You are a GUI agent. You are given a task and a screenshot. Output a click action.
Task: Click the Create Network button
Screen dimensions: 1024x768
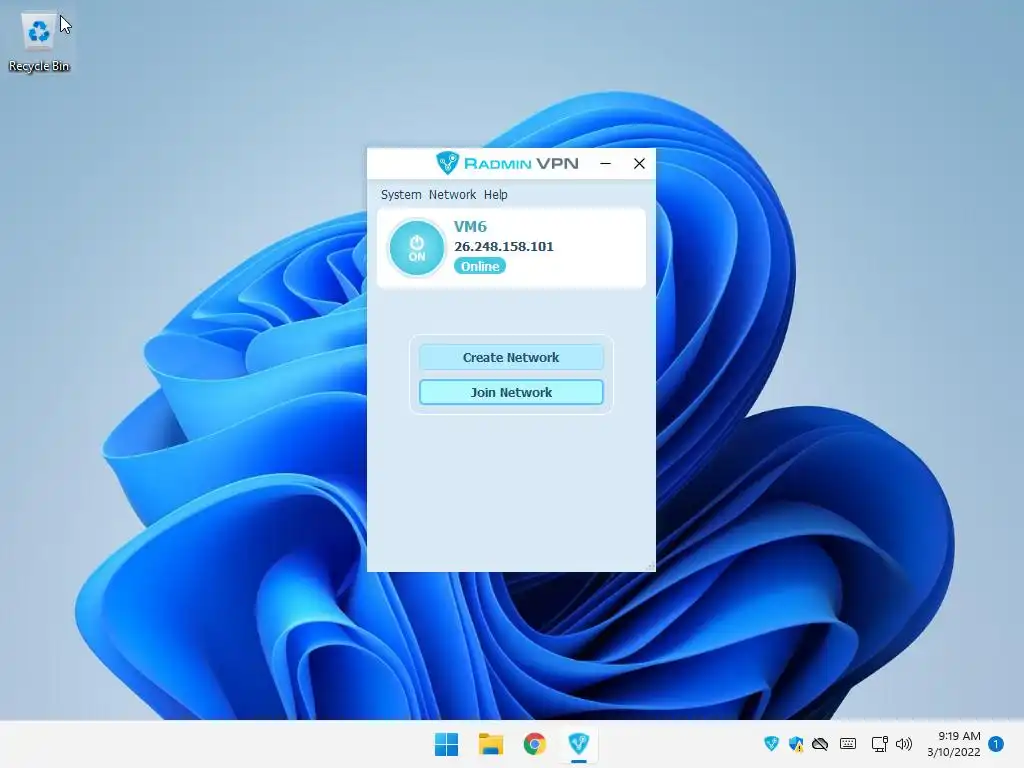point(511,357)
